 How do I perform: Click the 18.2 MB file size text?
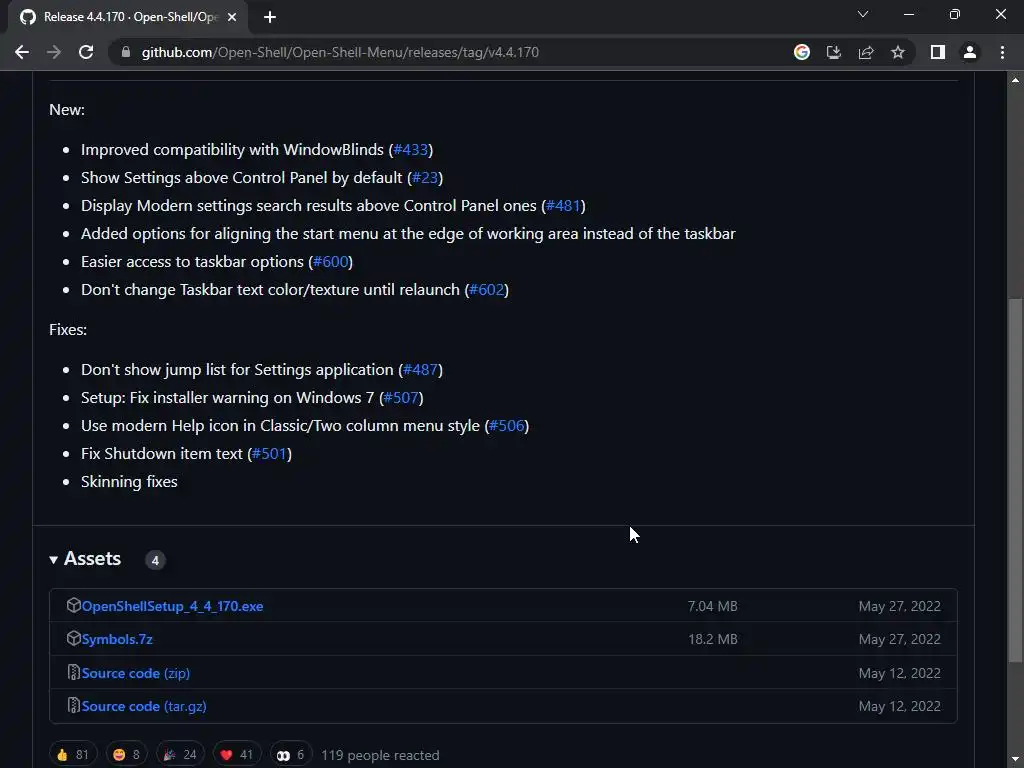712,639
